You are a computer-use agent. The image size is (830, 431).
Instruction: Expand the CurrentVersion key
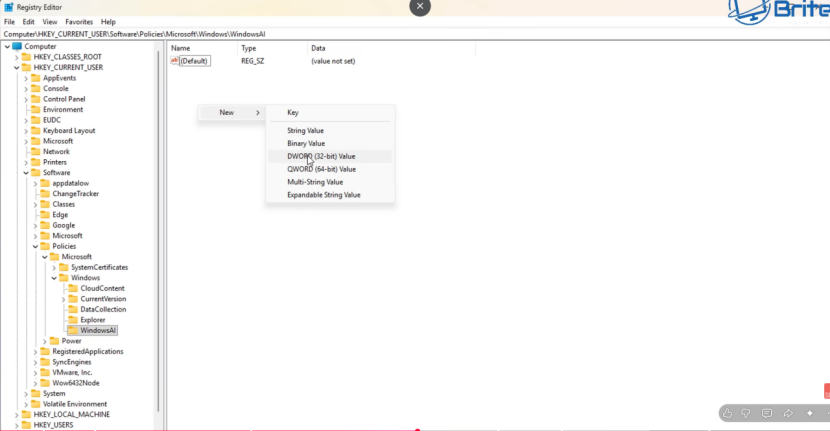coord(64,299)
